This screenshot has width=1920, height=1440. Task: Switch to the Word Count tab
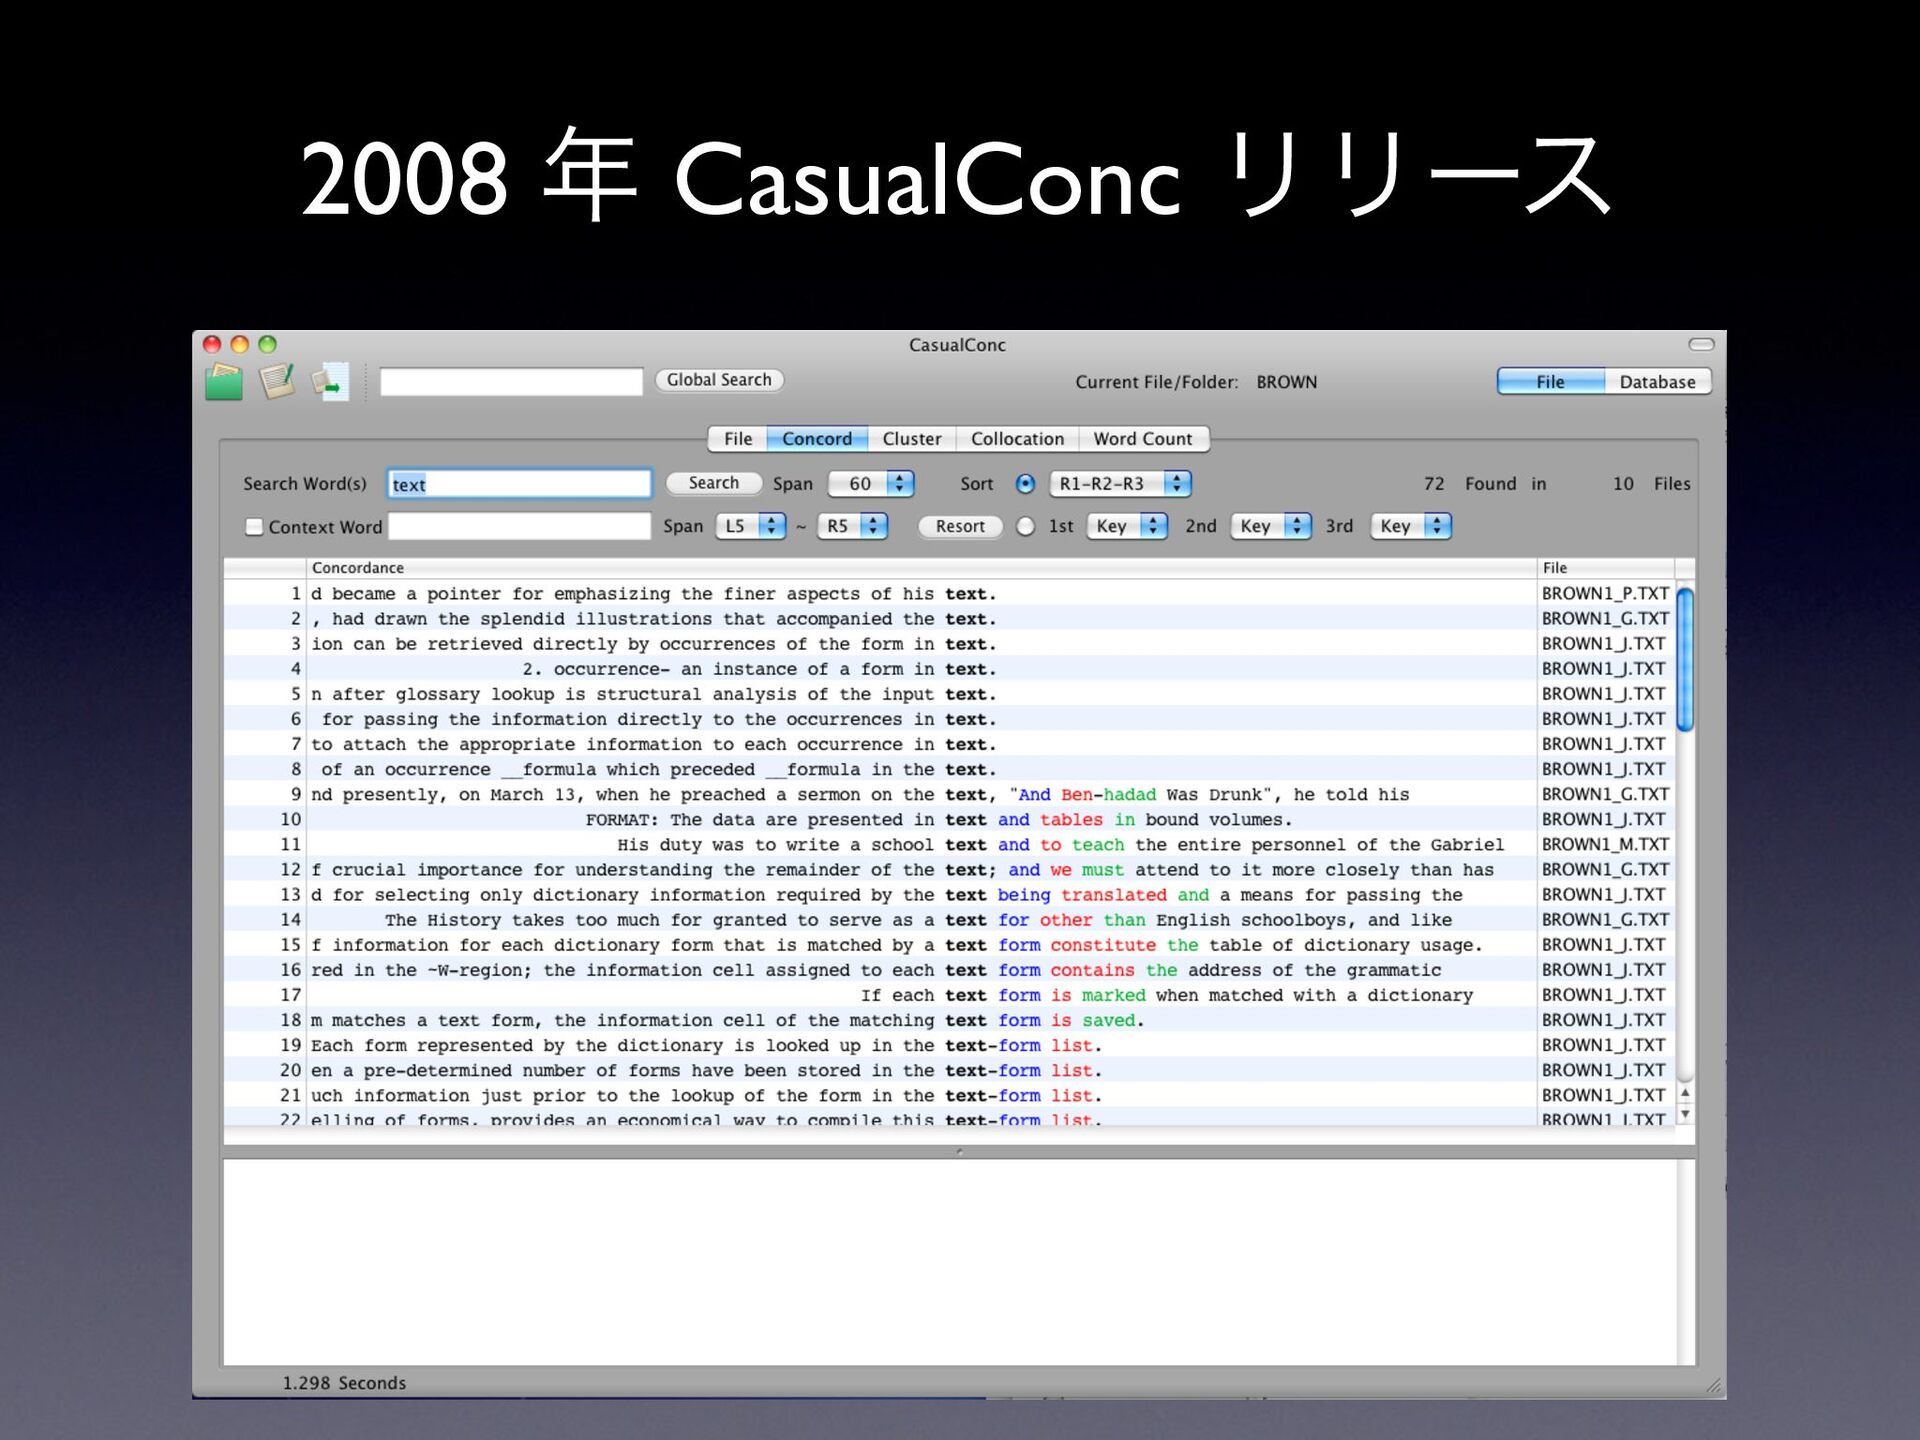pos(1142,439)
